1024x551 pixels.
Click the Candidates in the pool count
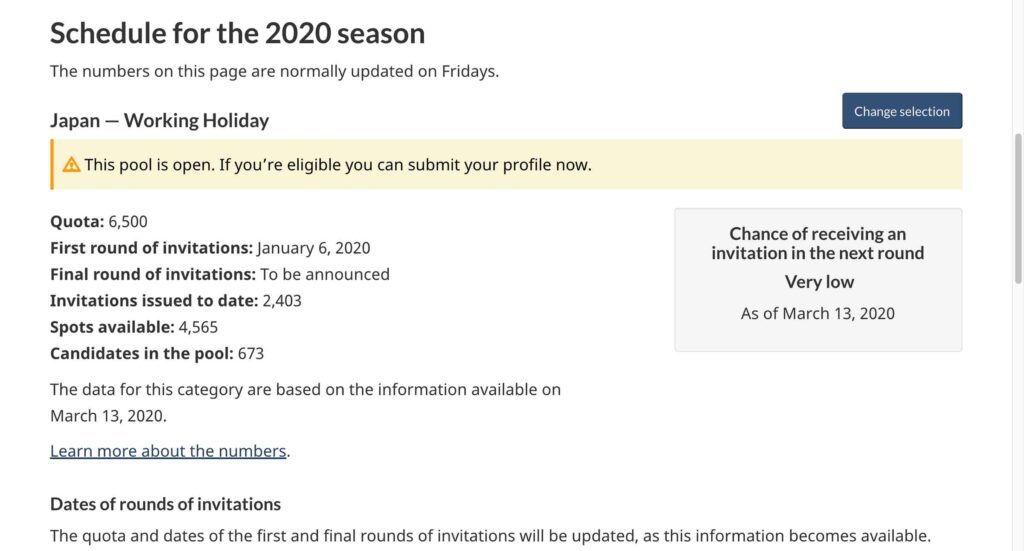pos(251,353)
